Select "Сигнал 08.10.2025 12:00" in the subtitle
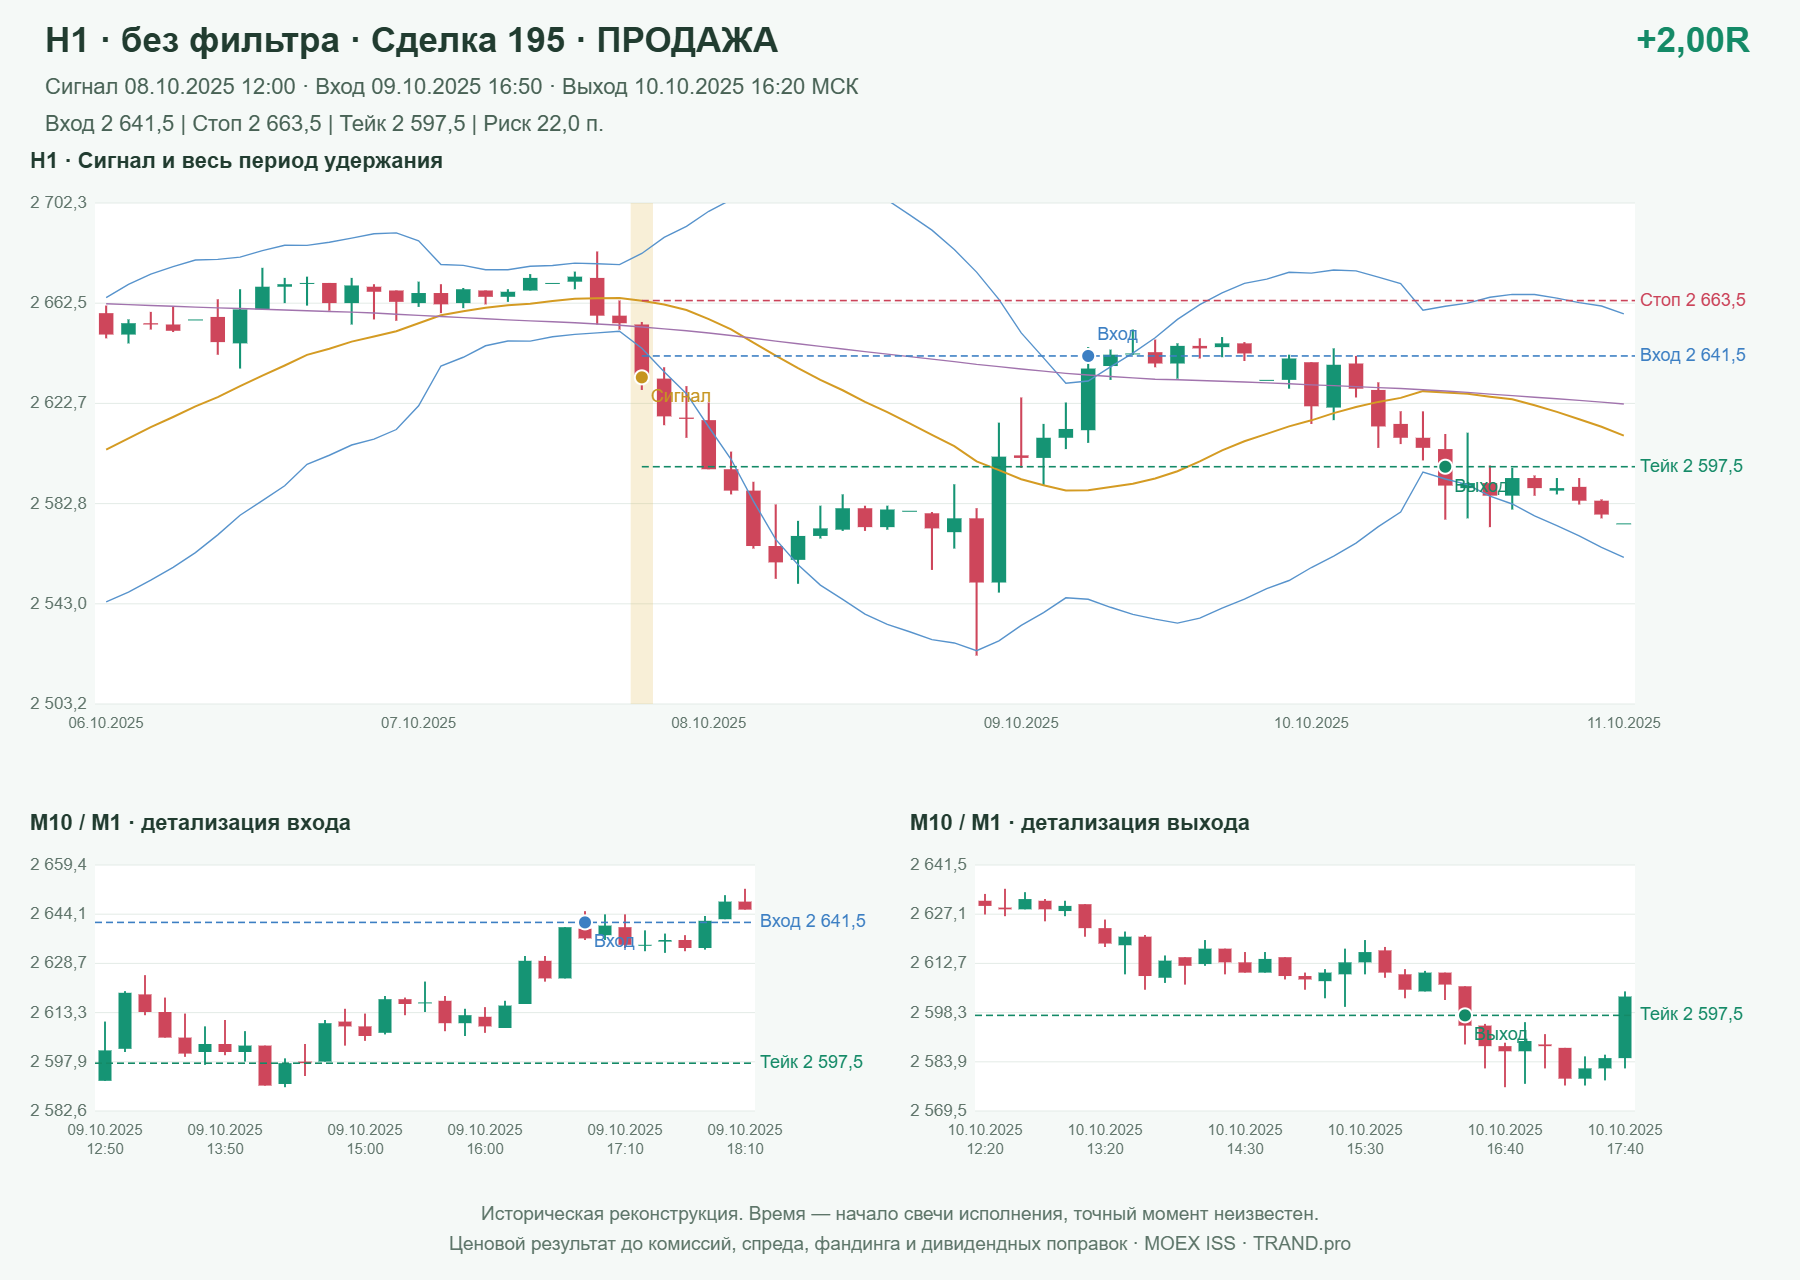The width and height of the screenshot is (1800, 1280). click(x=170, y=87)
